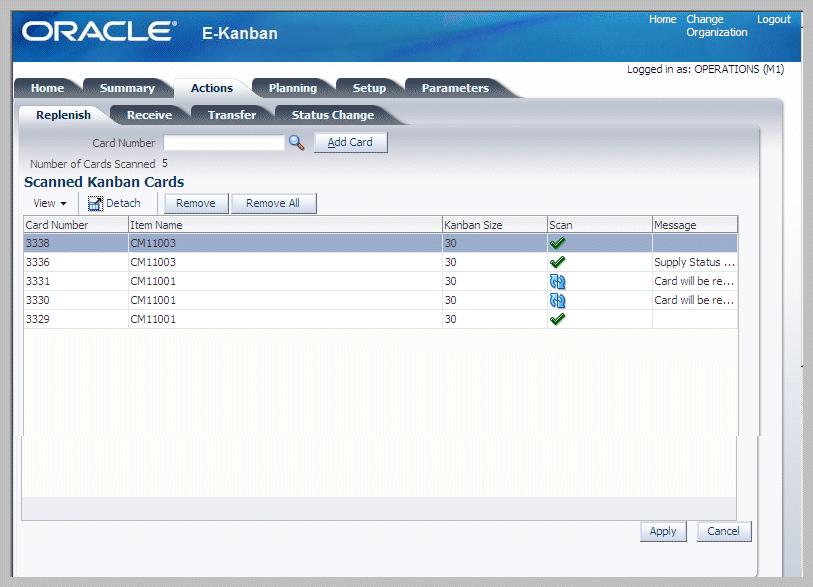Viewport: 813px width, 587px height.
Task: Switch to the Home main tab
Action: pyautogui.click(x=47, y=88)
